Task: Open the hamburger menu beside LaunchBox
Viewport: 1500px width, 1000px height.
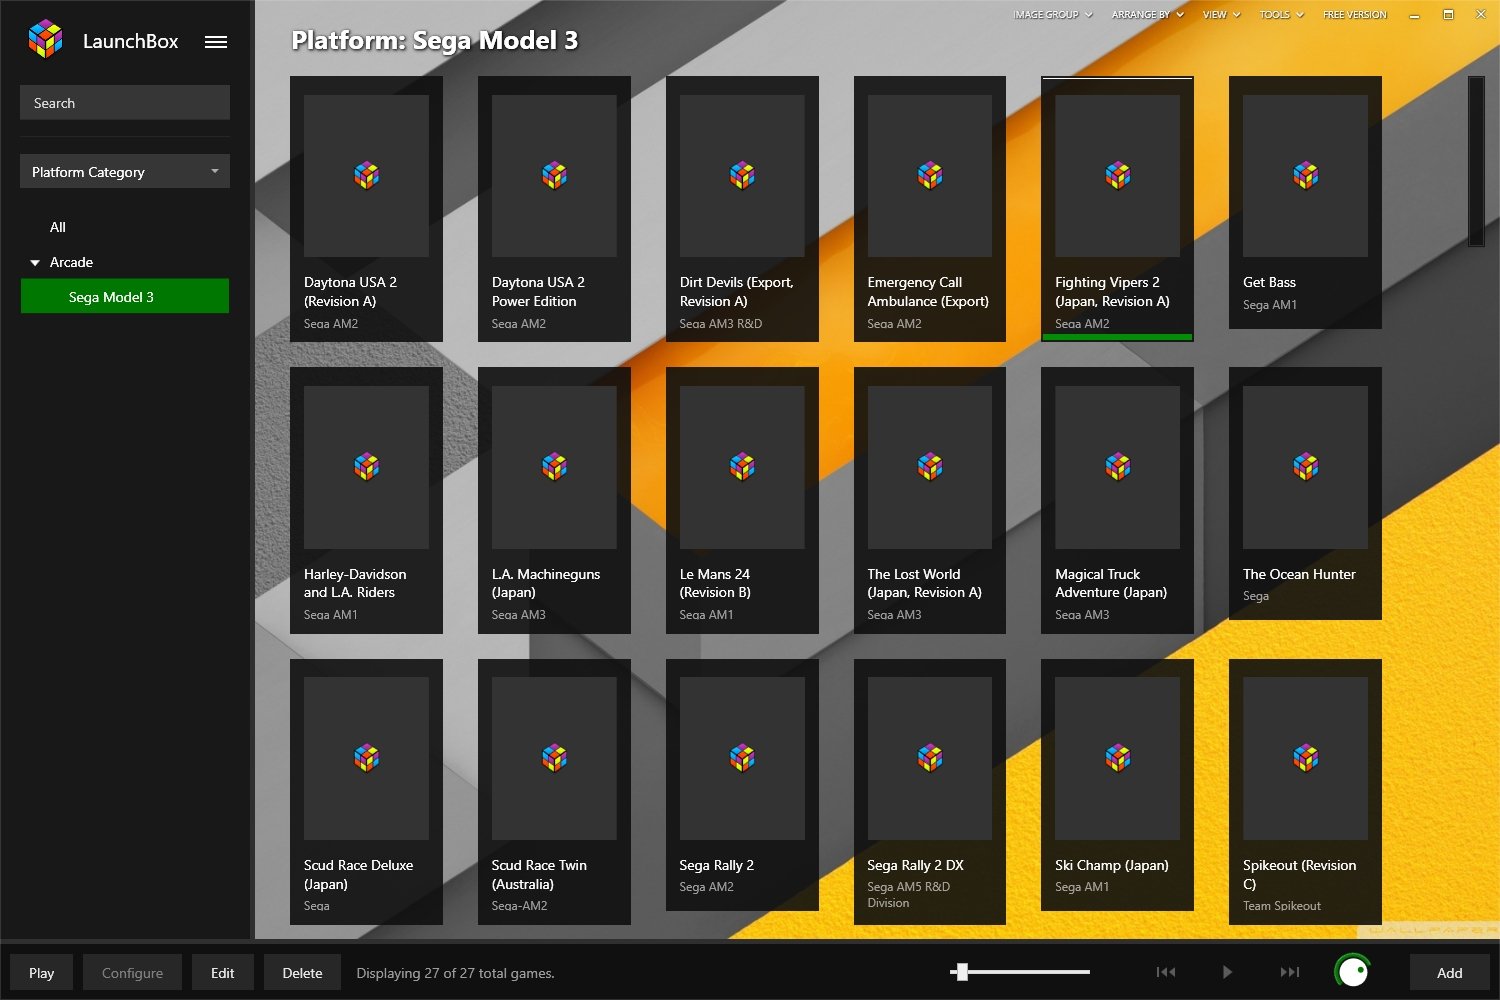Action: pos(216,42)
